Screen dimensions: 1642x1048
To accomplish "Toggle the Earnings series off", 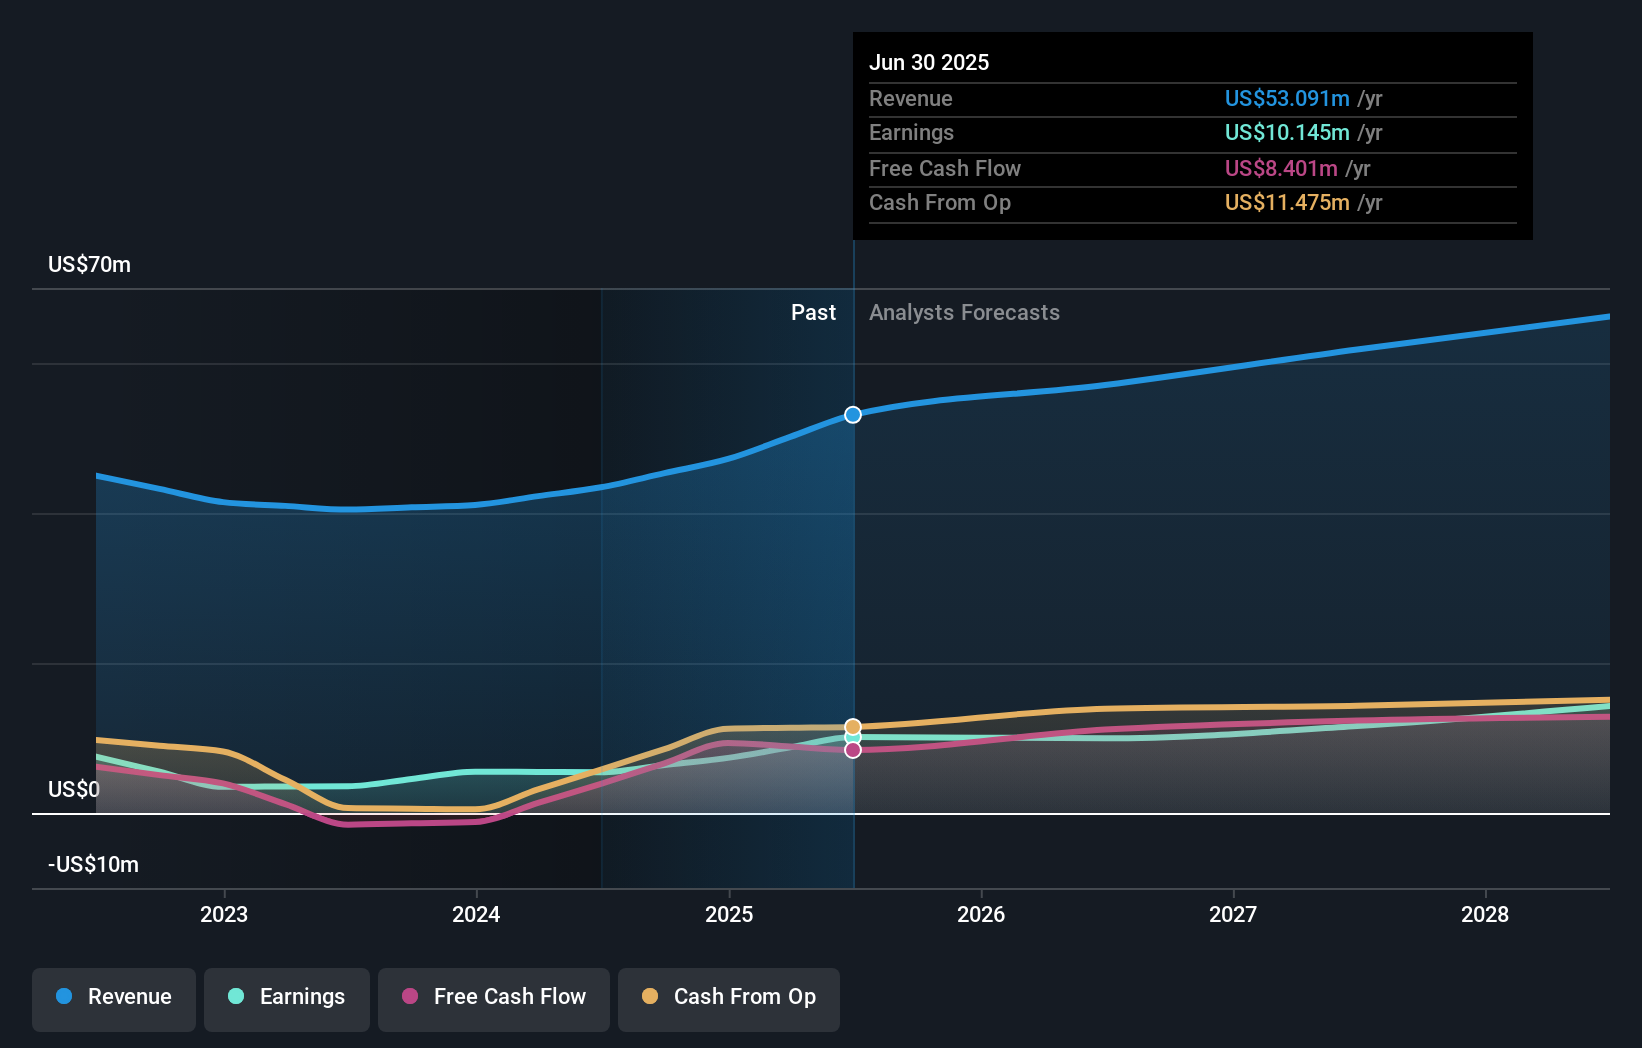I will 286,997.
